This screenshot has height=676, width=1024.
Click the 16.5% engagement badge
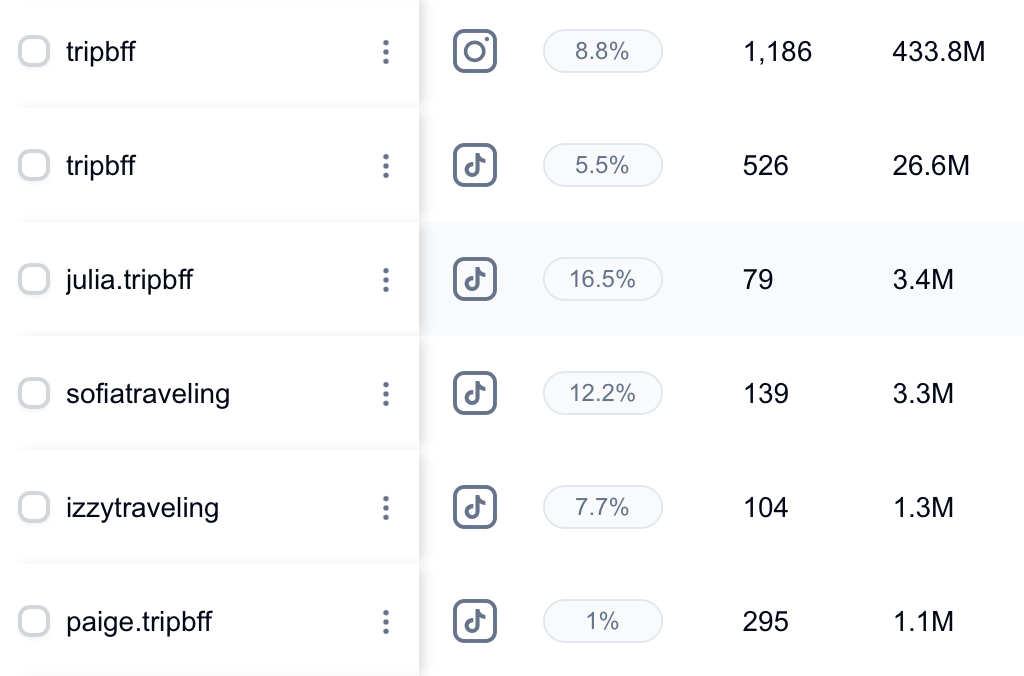pos(603,279)
